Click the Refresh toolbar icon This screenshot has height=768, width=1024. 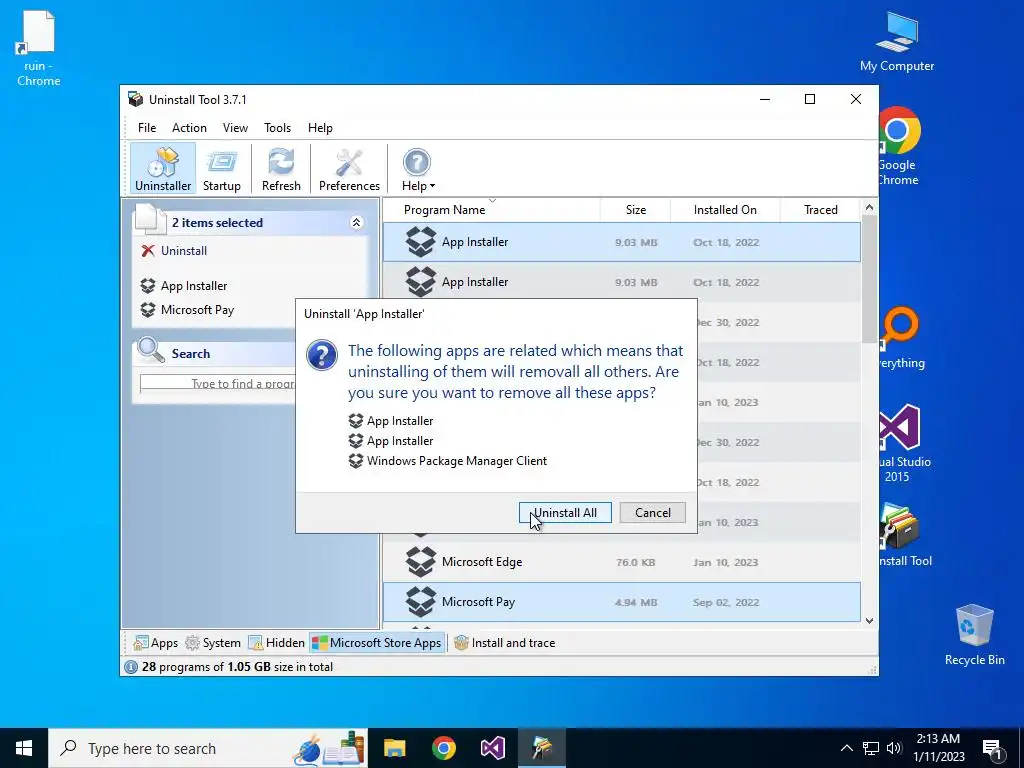coord(281,169)
